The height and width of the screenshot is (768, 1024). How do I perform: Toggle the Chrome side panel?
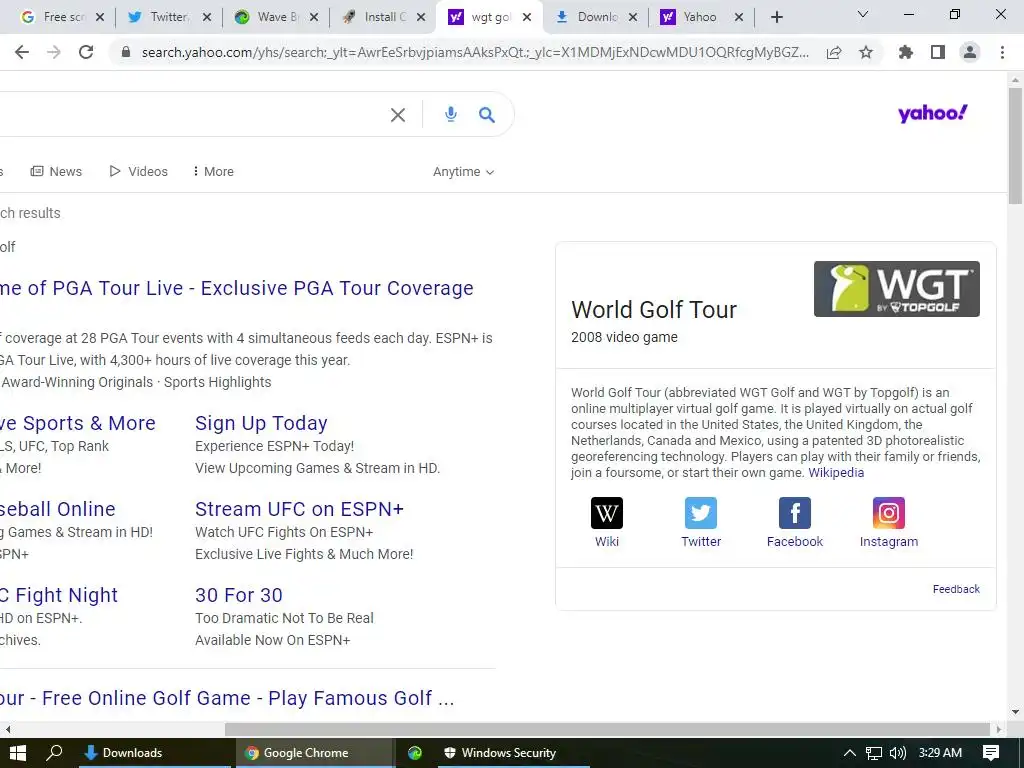click(938, 52)
